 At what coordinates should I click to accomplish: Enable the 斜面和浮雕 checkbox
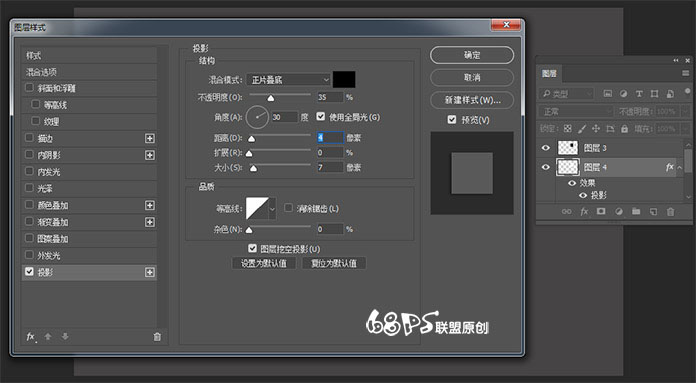(29, 87)
